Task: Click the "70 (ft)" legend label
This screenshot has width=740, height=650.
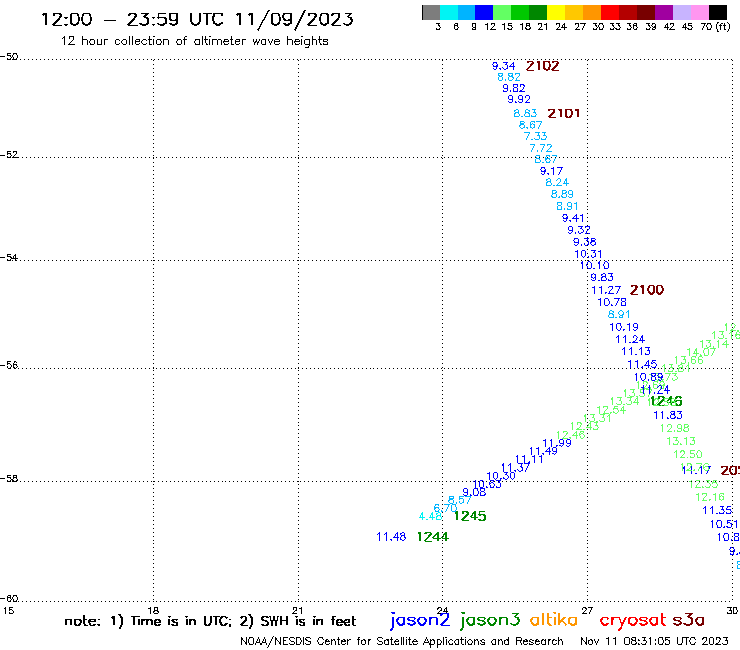Action: coord(715,27)
